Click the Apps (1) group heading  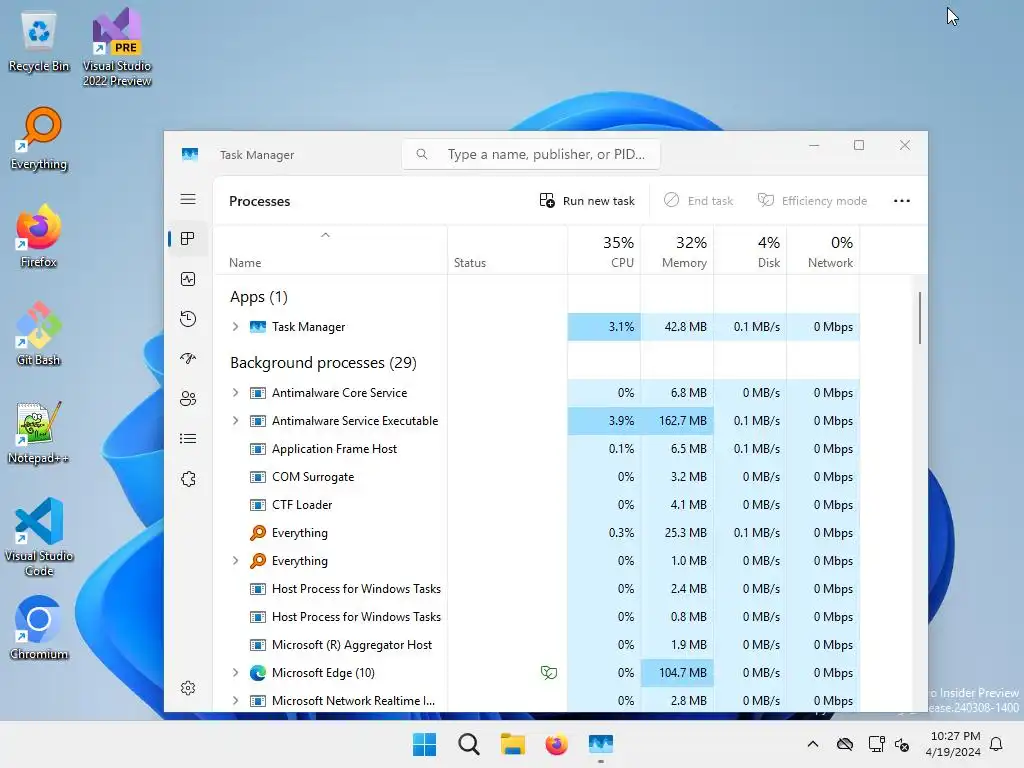259,297
